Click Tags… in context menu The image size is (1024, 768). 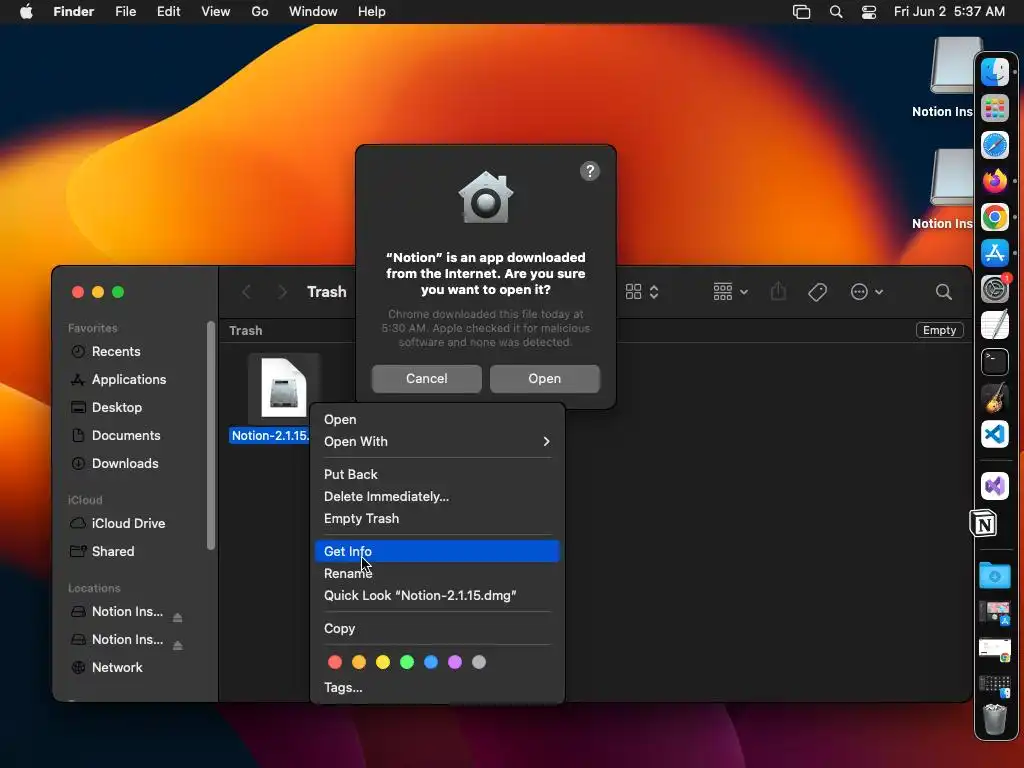(437, 688)
